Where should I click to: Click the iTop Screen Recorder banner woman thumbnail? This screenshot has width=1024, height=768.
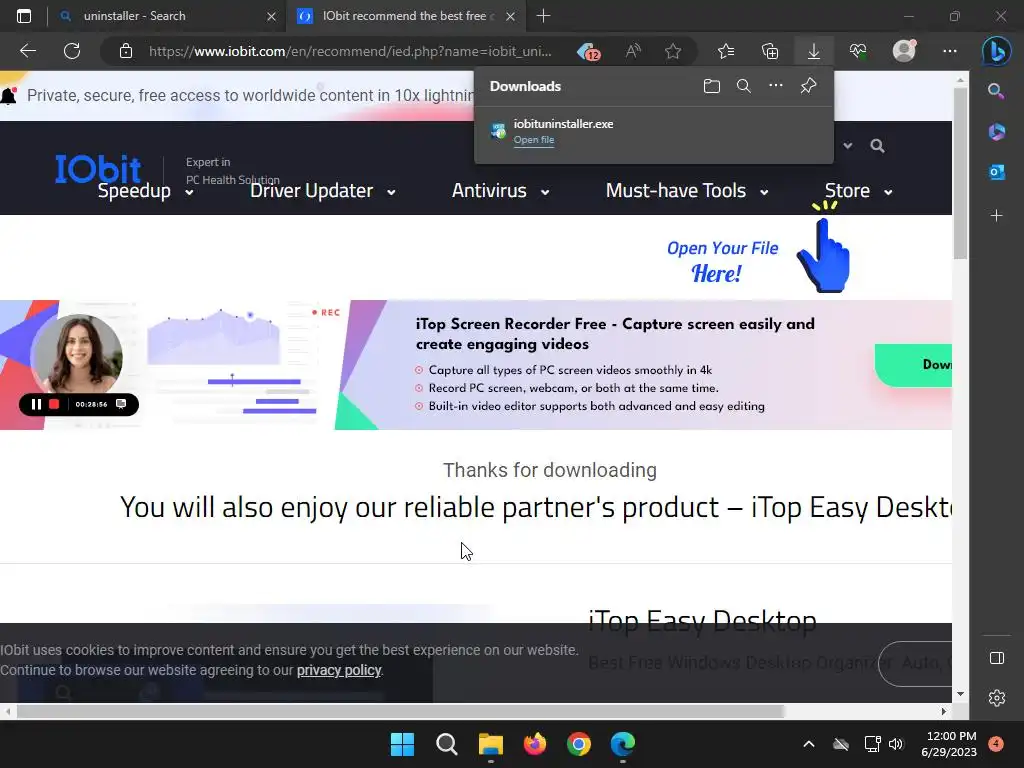pyautogui.click(x=78, y=353)
